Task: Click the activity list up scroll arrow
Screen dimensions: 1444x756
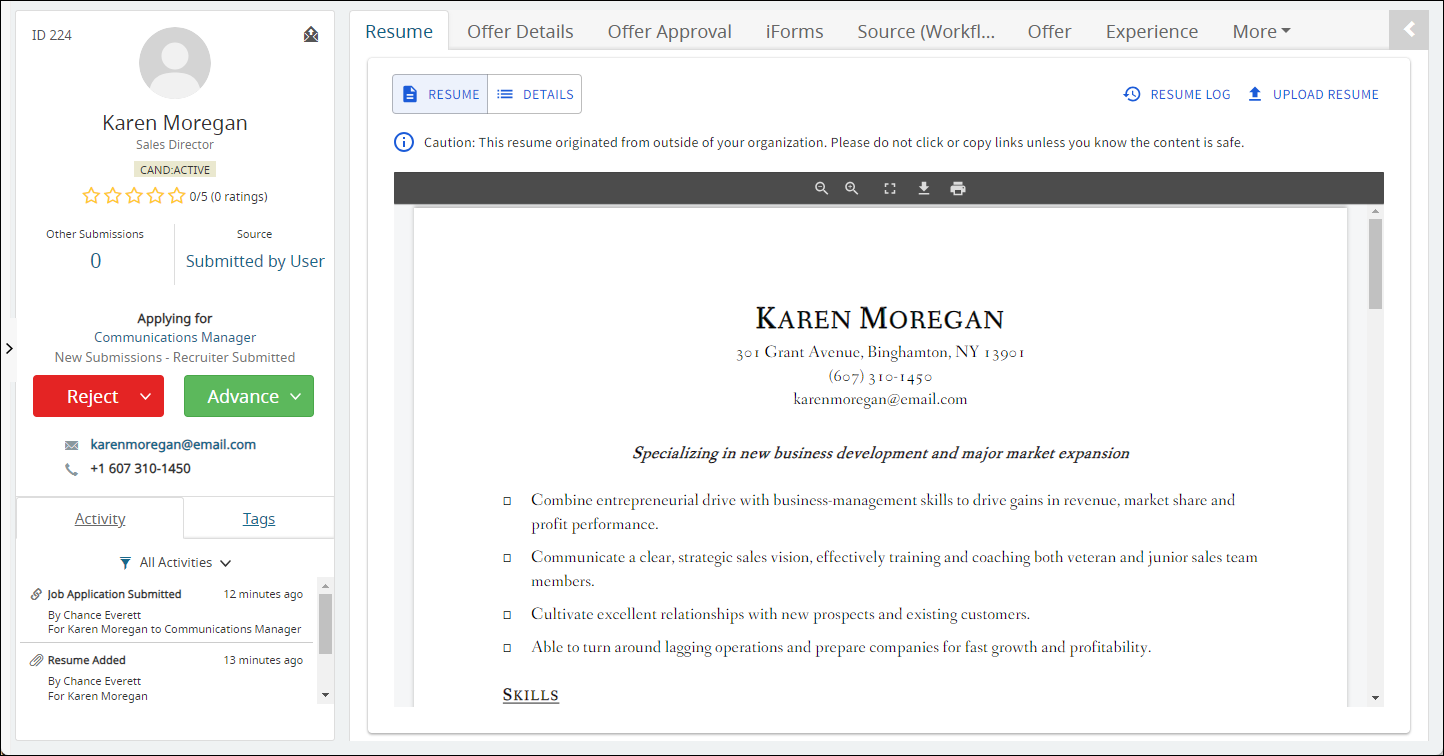Action: click(x=325, y=584)
